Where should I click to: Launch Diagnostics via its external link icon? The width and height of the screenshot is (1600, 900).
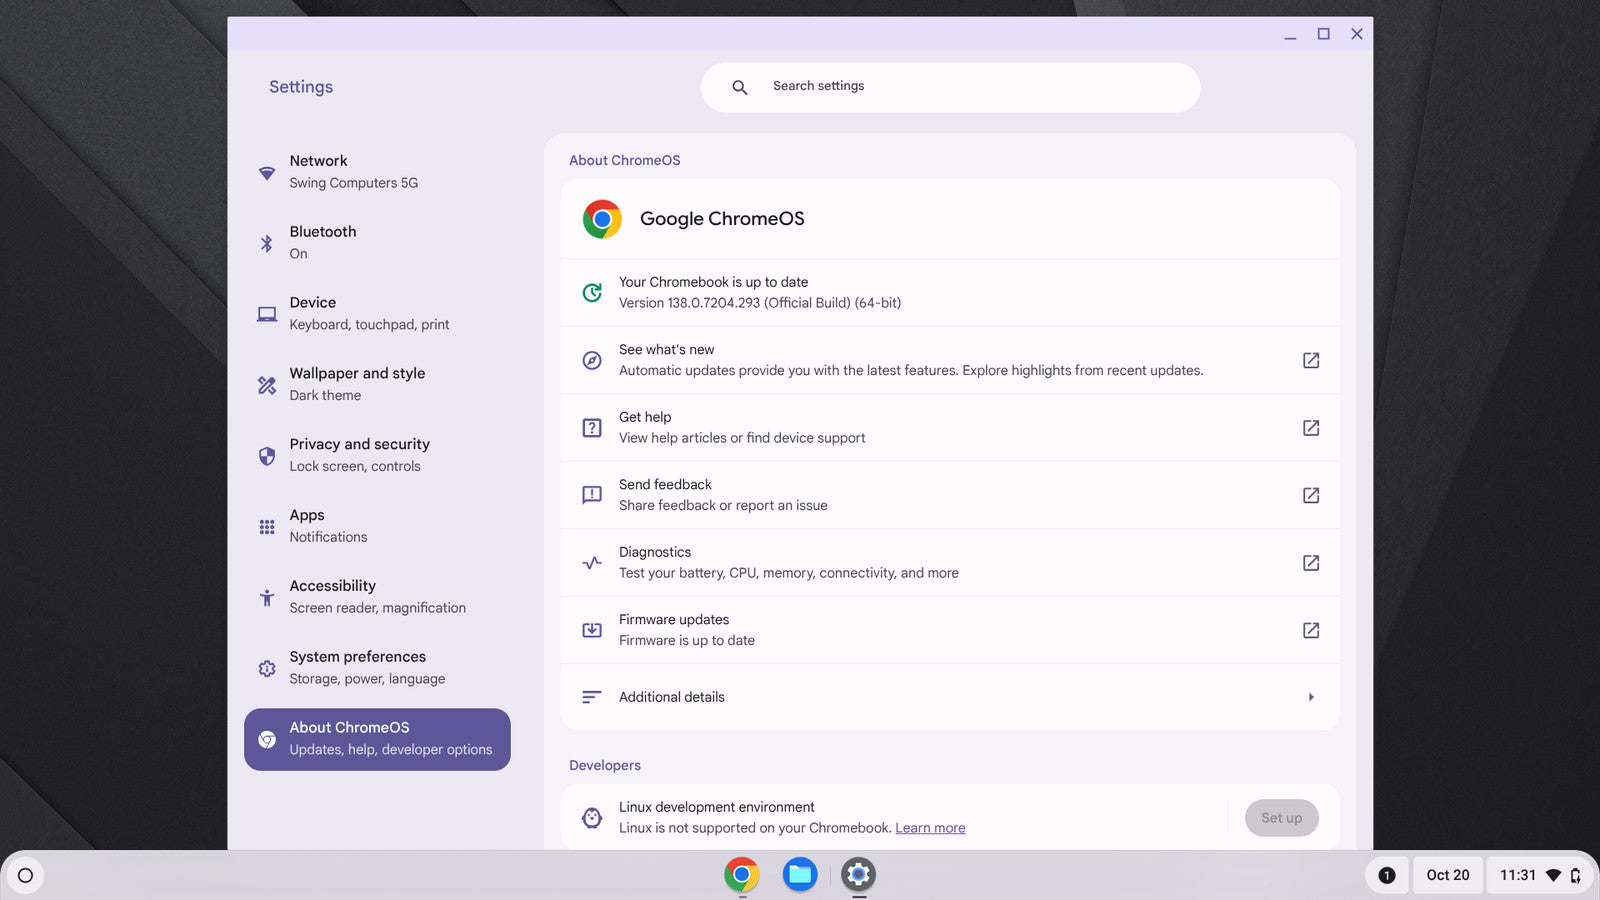pyautogui.click(x=1310, y=563)
